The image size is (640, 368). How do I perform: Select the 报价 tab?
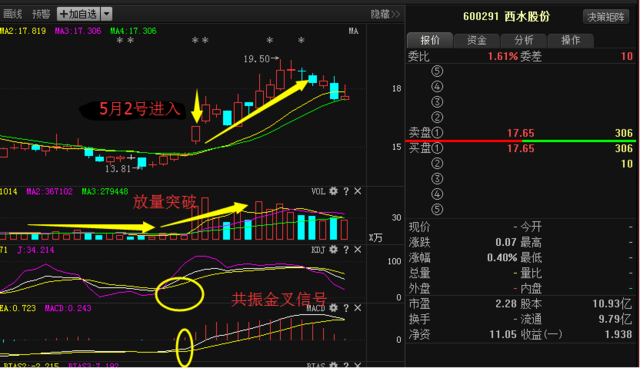coord(430,40)
